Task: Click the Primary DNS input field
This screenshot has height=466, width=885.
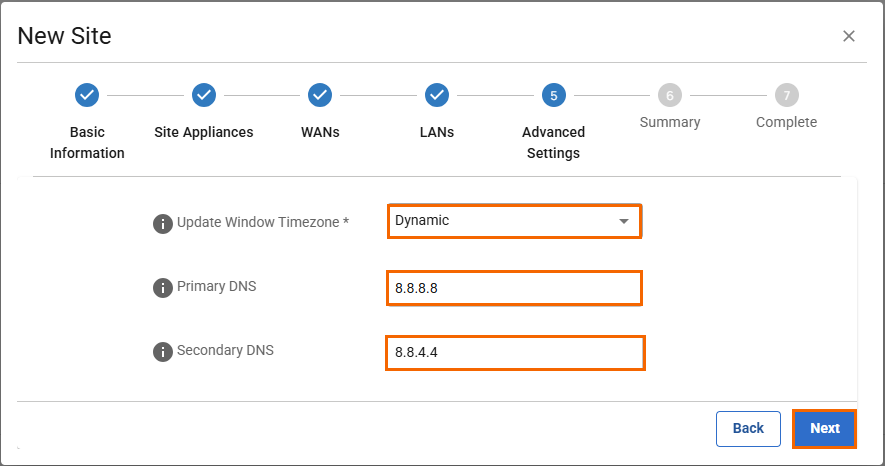Action: (x=513, y=288)
